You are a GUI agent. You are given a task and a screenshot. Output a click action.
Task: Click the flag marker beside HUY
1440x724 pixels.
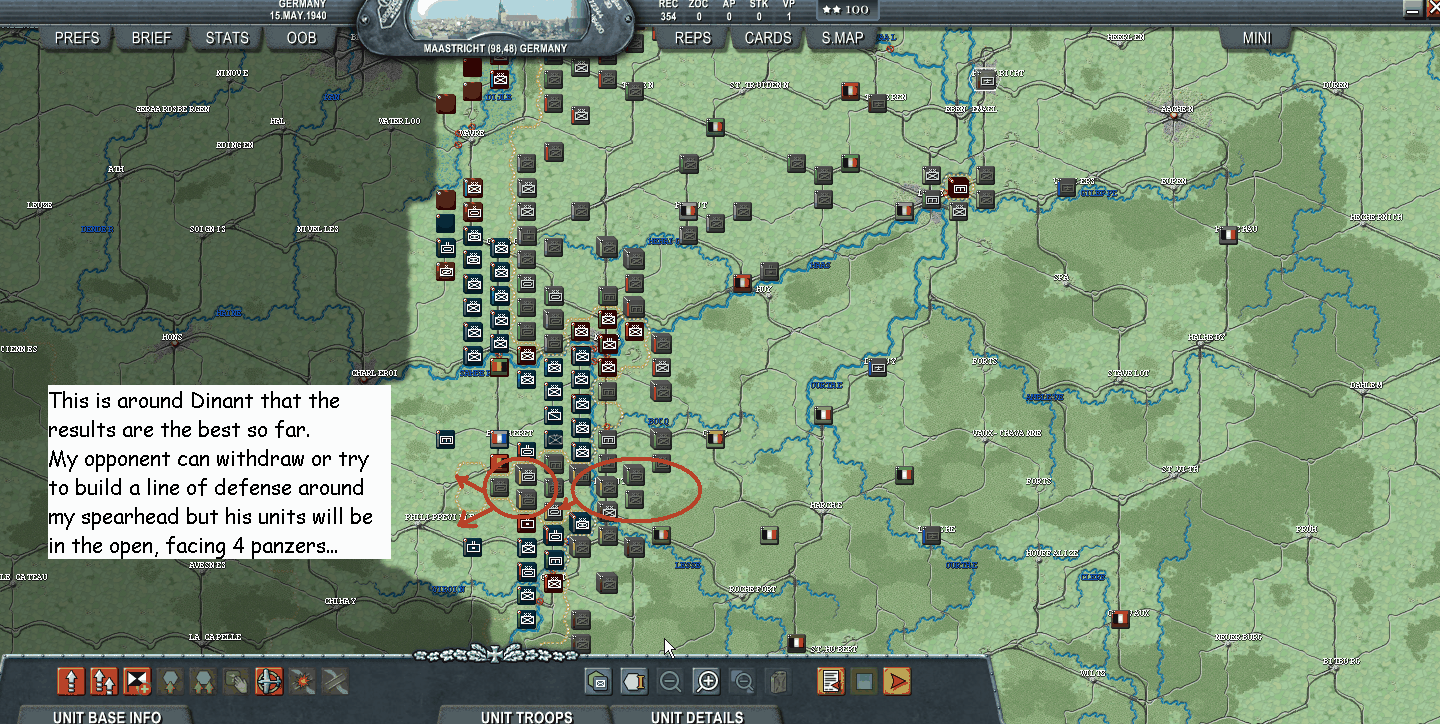point(742,283)
